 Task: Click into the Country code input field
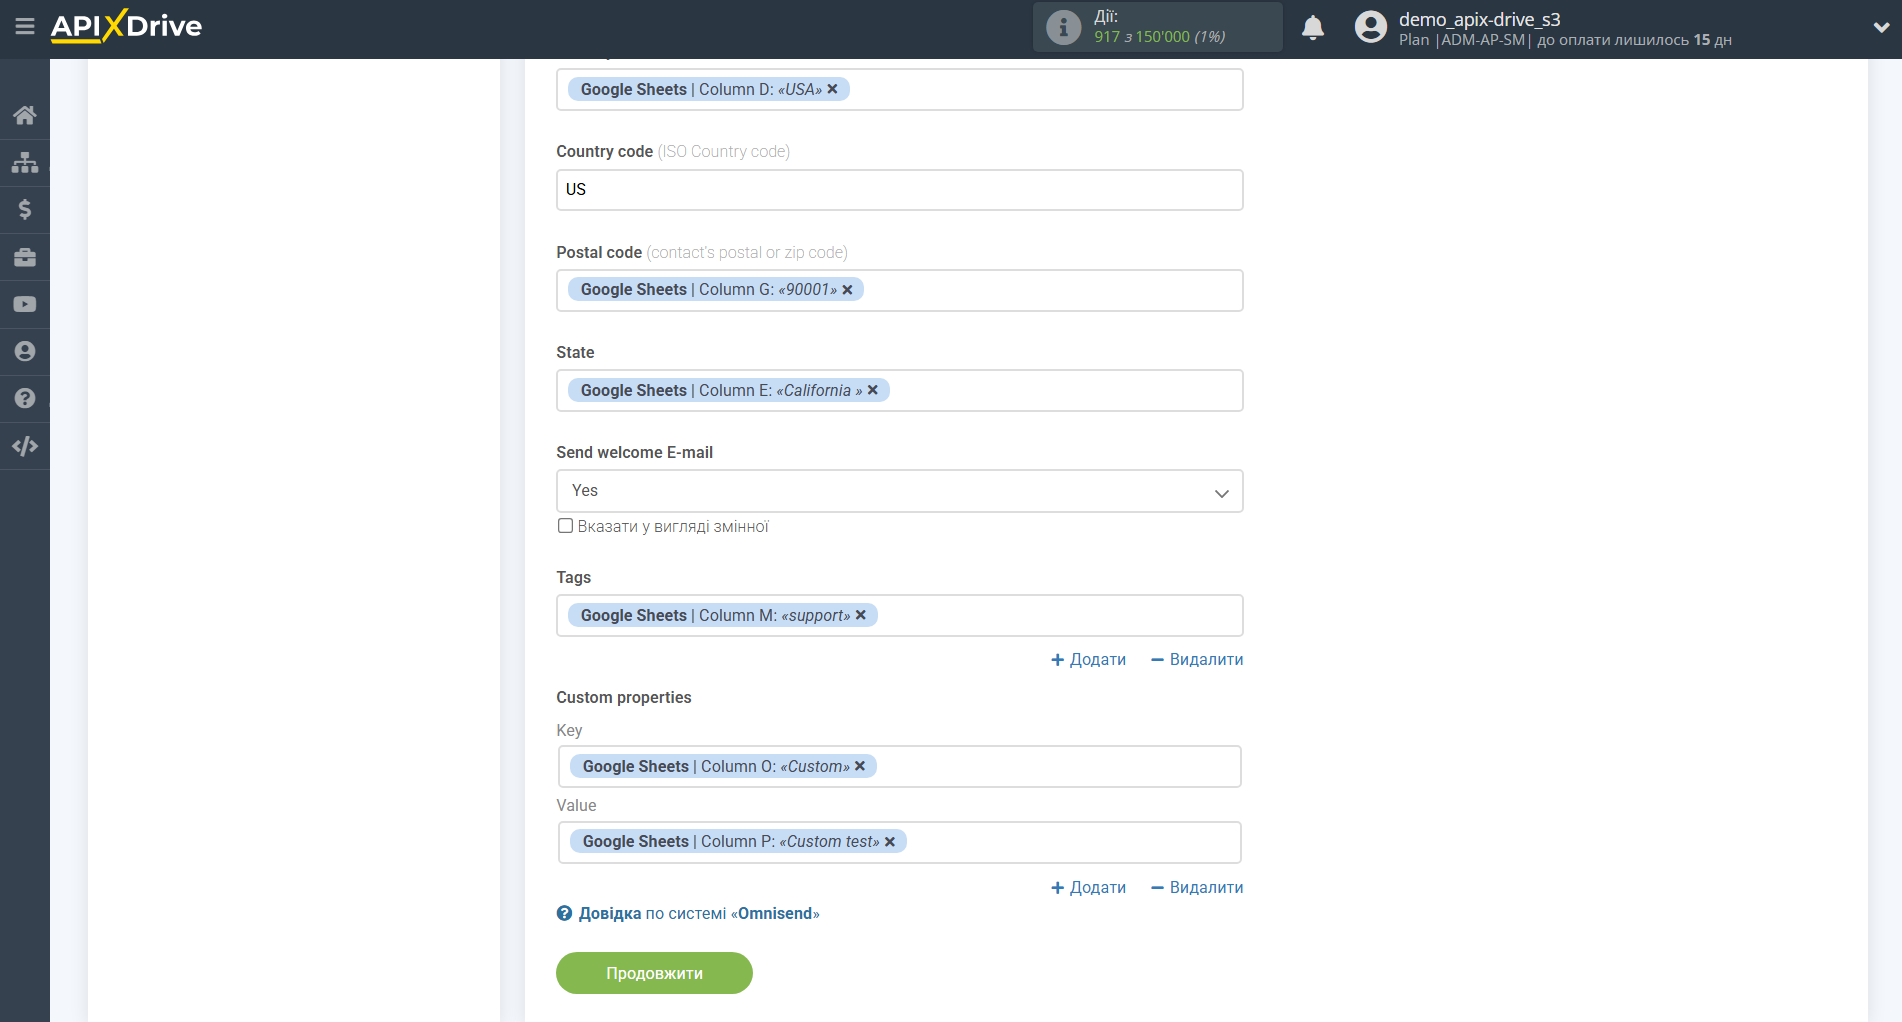(899, 190)
